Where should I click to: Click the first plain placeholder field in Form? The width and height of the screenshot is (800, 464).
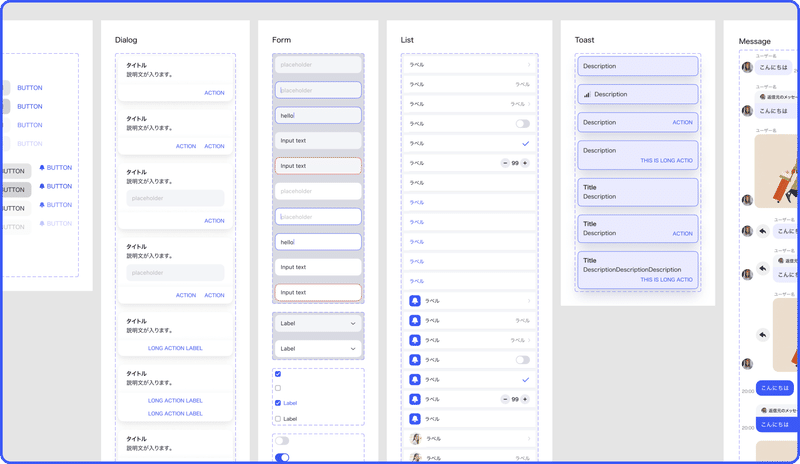click(x=318, y=65)
